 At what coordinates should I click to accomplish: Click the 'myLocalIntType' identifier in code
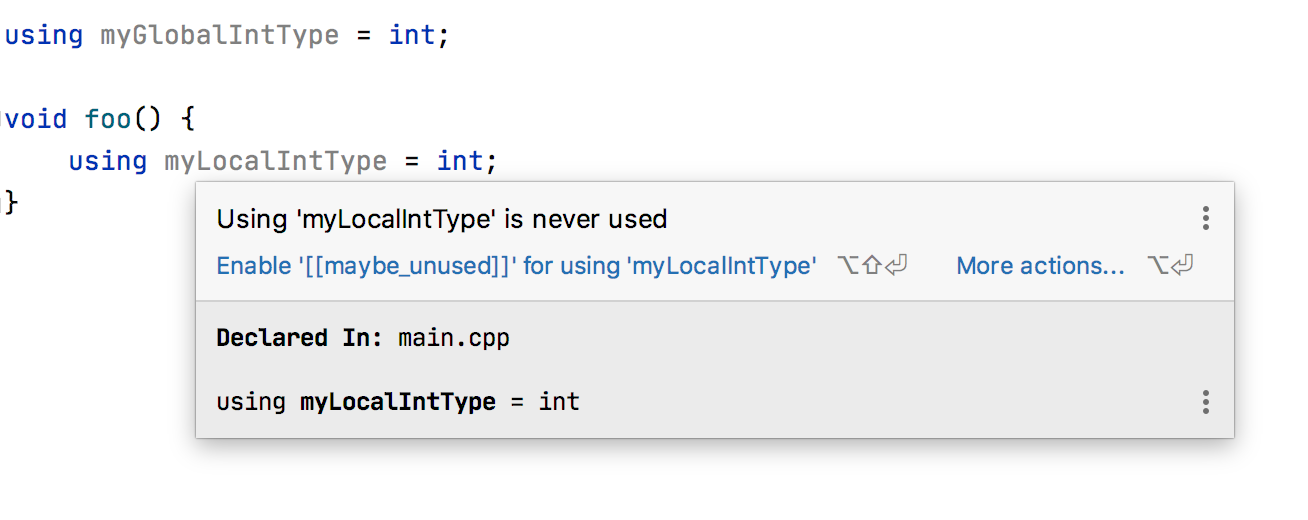pos(275,160)
